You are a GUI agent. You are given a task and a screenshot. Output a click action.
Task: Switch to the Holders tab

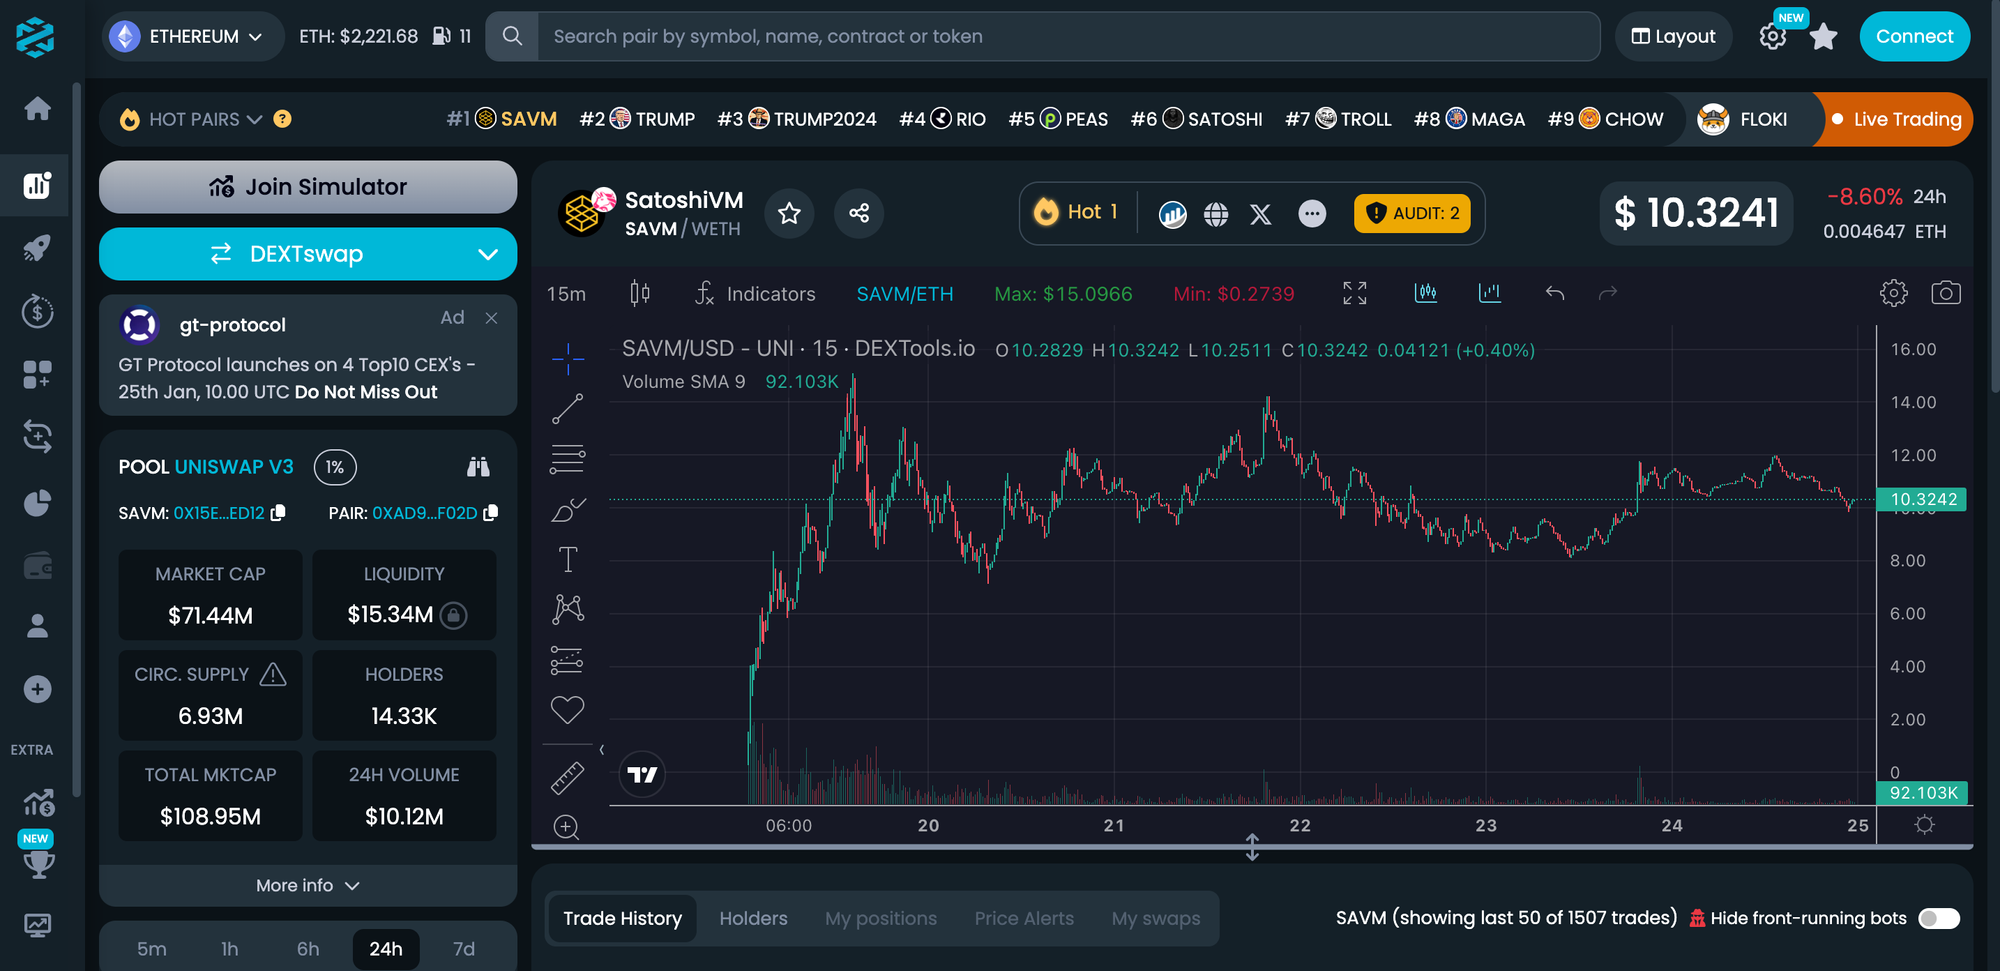click(x=753, y=919)
